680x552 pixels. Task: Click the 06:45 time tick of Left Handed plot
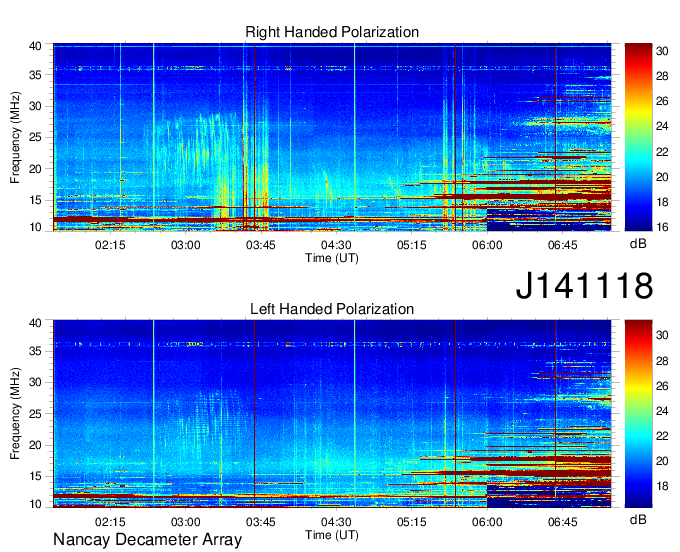point(562,521)
